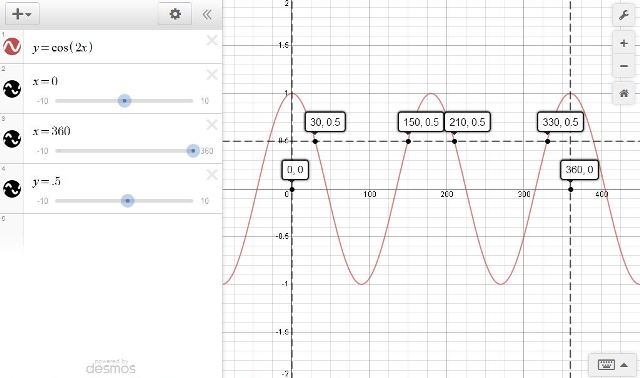Show the on-screen keyboard icon
The image size is (640, 378).
pos(606,364)
